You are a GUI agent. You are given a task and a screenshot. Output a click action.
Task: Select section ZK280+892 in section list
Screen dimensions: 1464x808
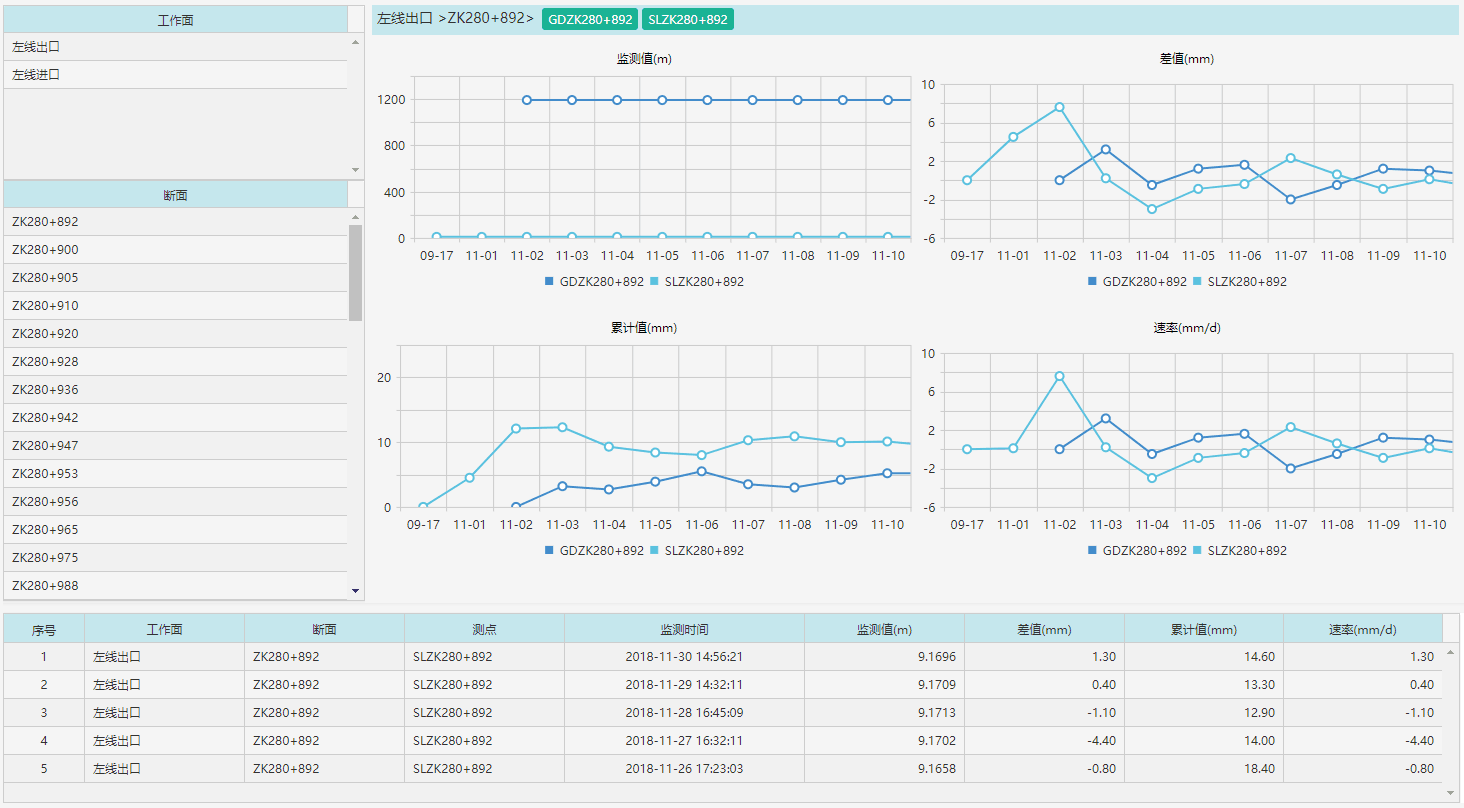[x=175, y=222]
